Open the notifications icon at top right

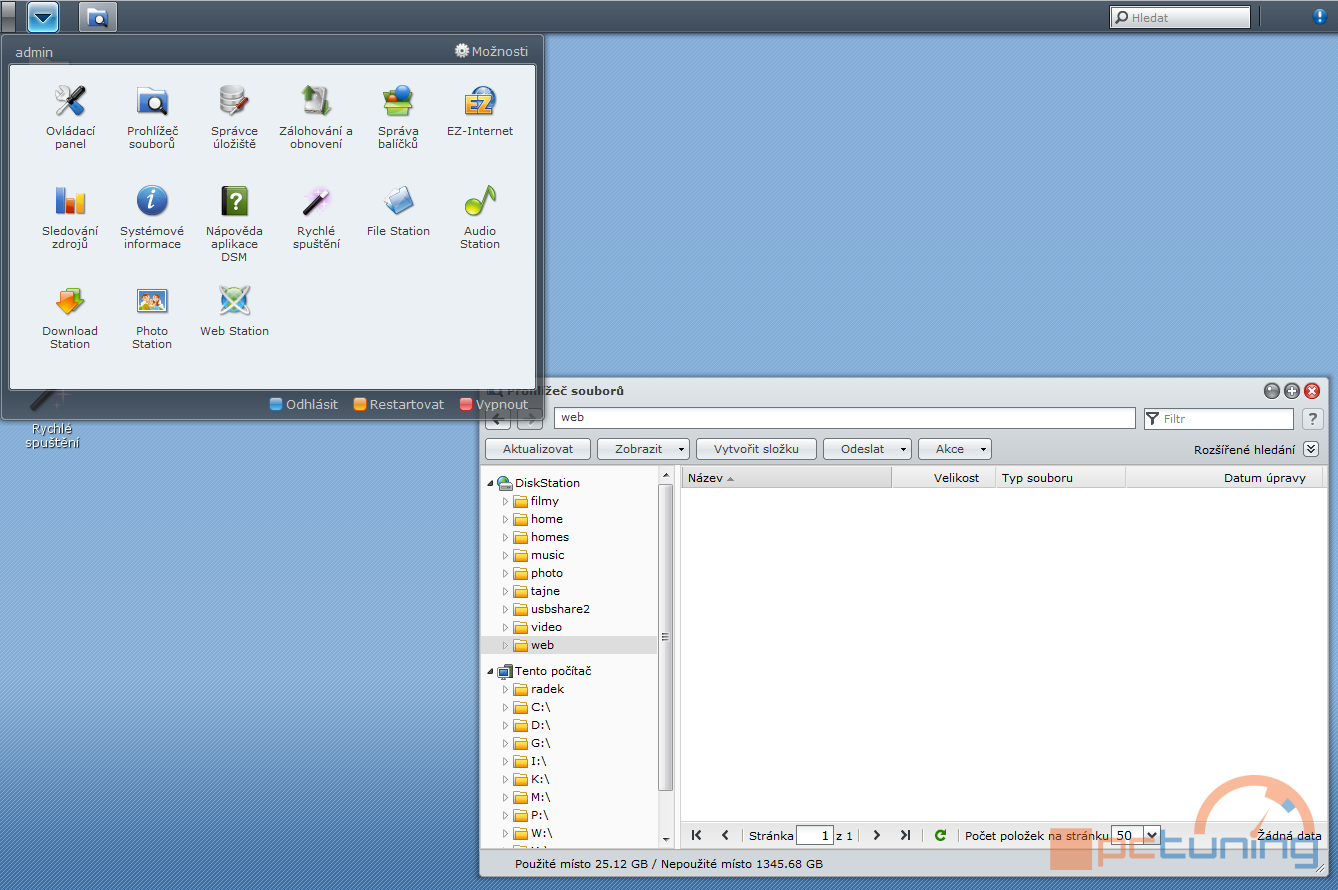click(x=1320, y=17)
